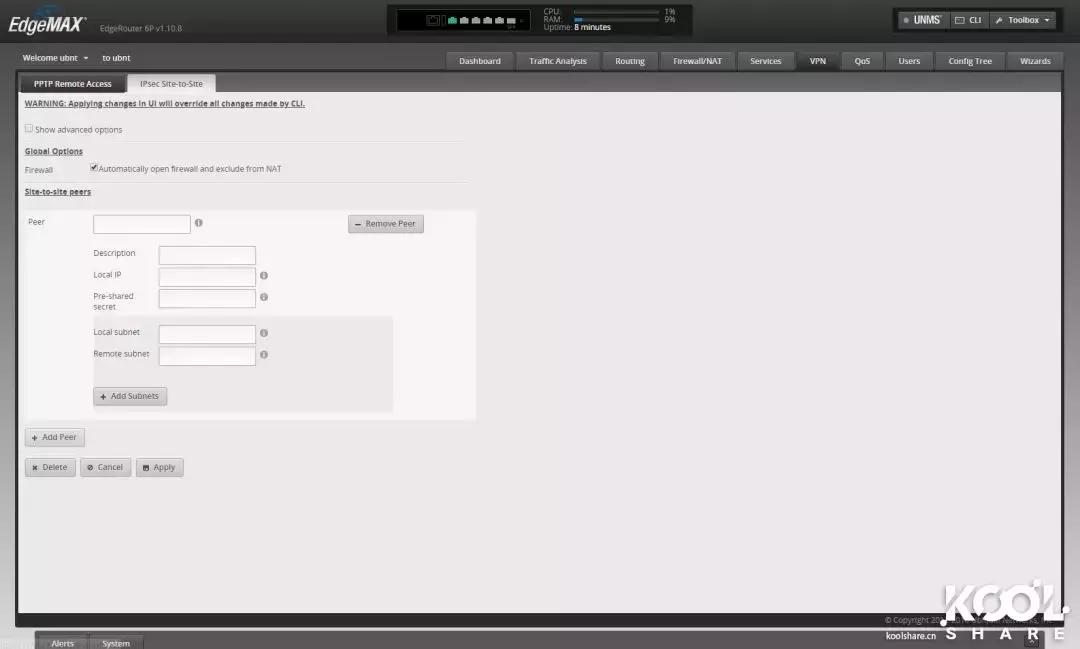Click the port status indicator panel

464,20
